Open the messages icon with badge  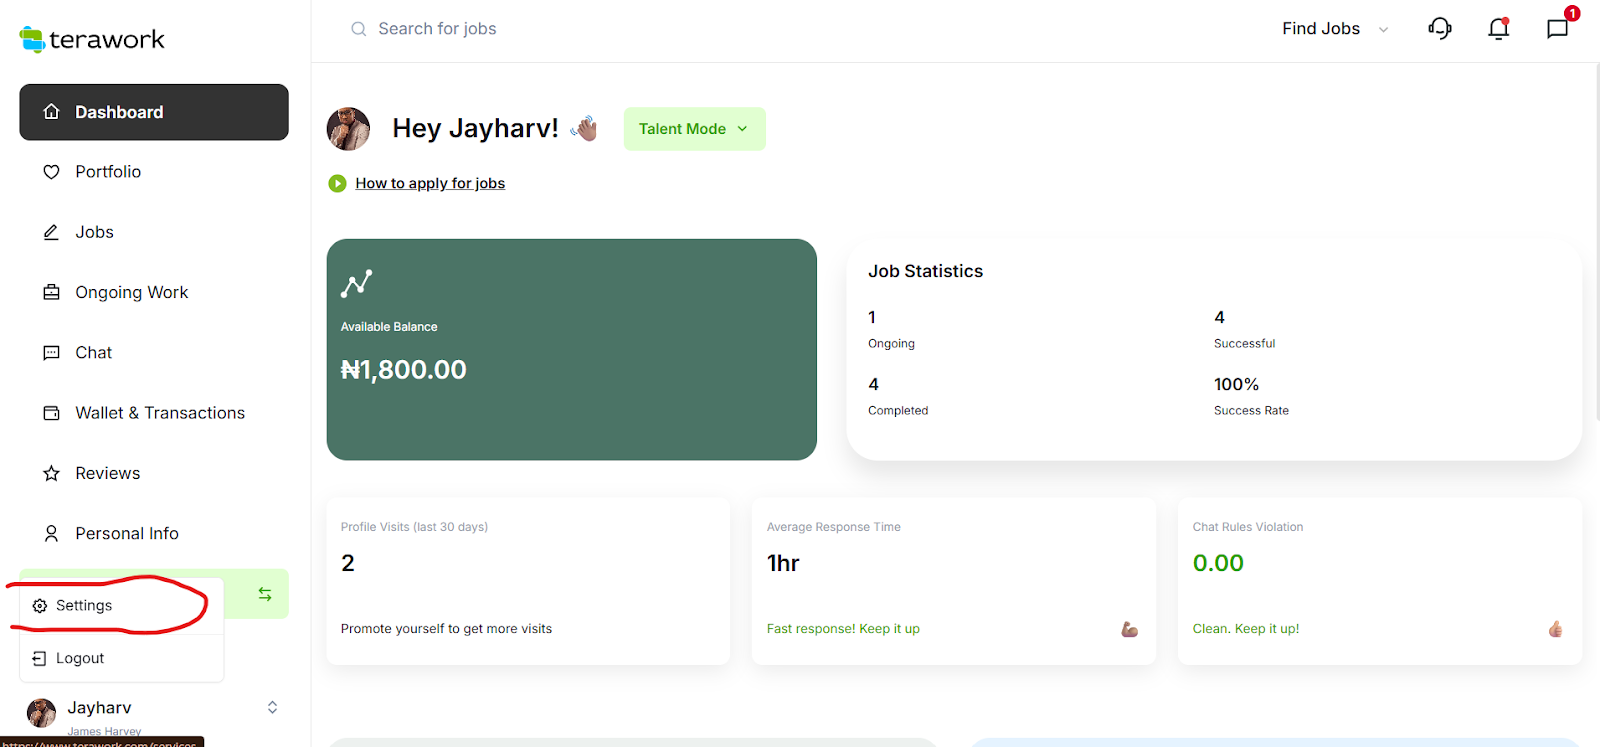click(1557, 28)
